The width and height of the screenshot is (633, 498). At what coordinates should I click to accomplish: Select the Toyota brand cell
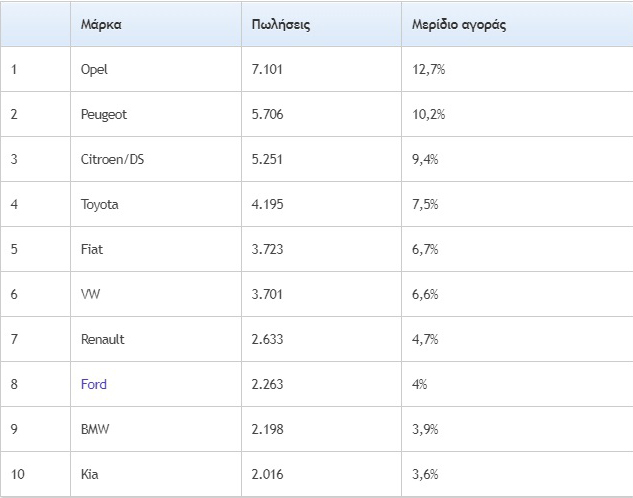[x=100, y=204]
